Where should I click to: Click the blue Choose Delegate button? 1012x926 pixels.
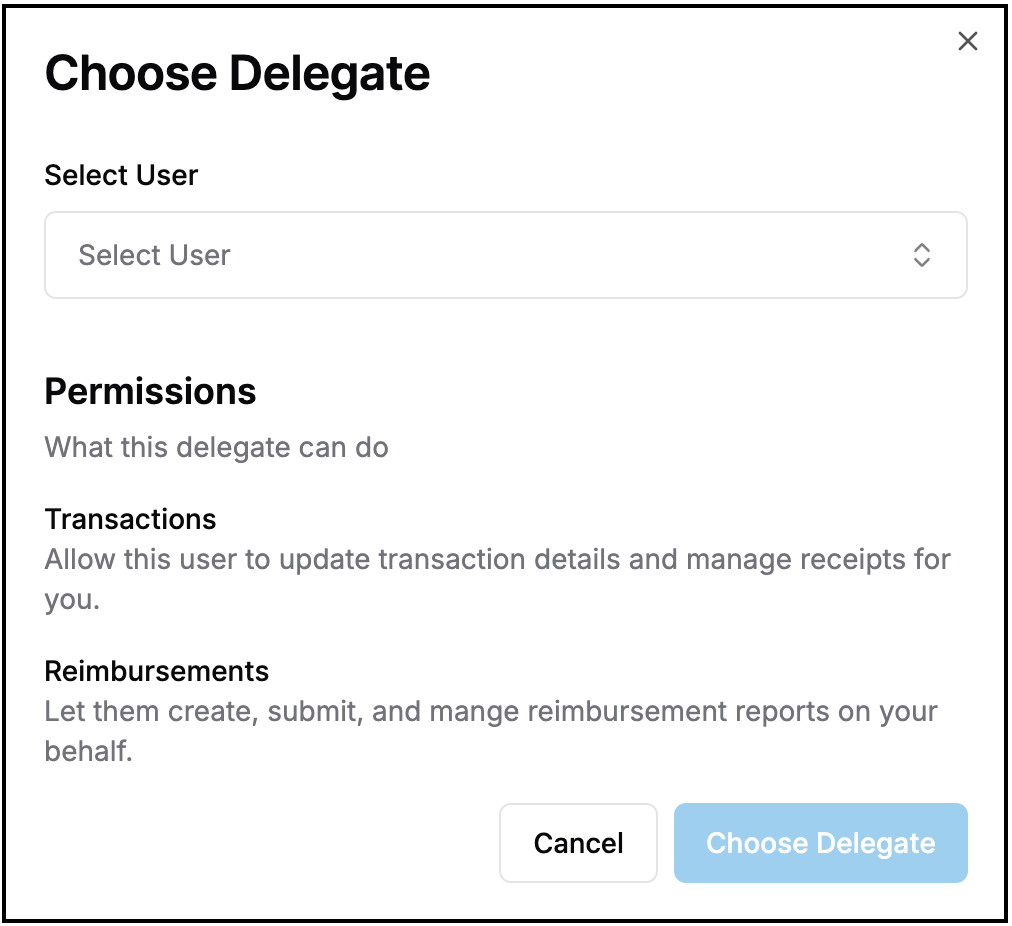pos(820,843)
